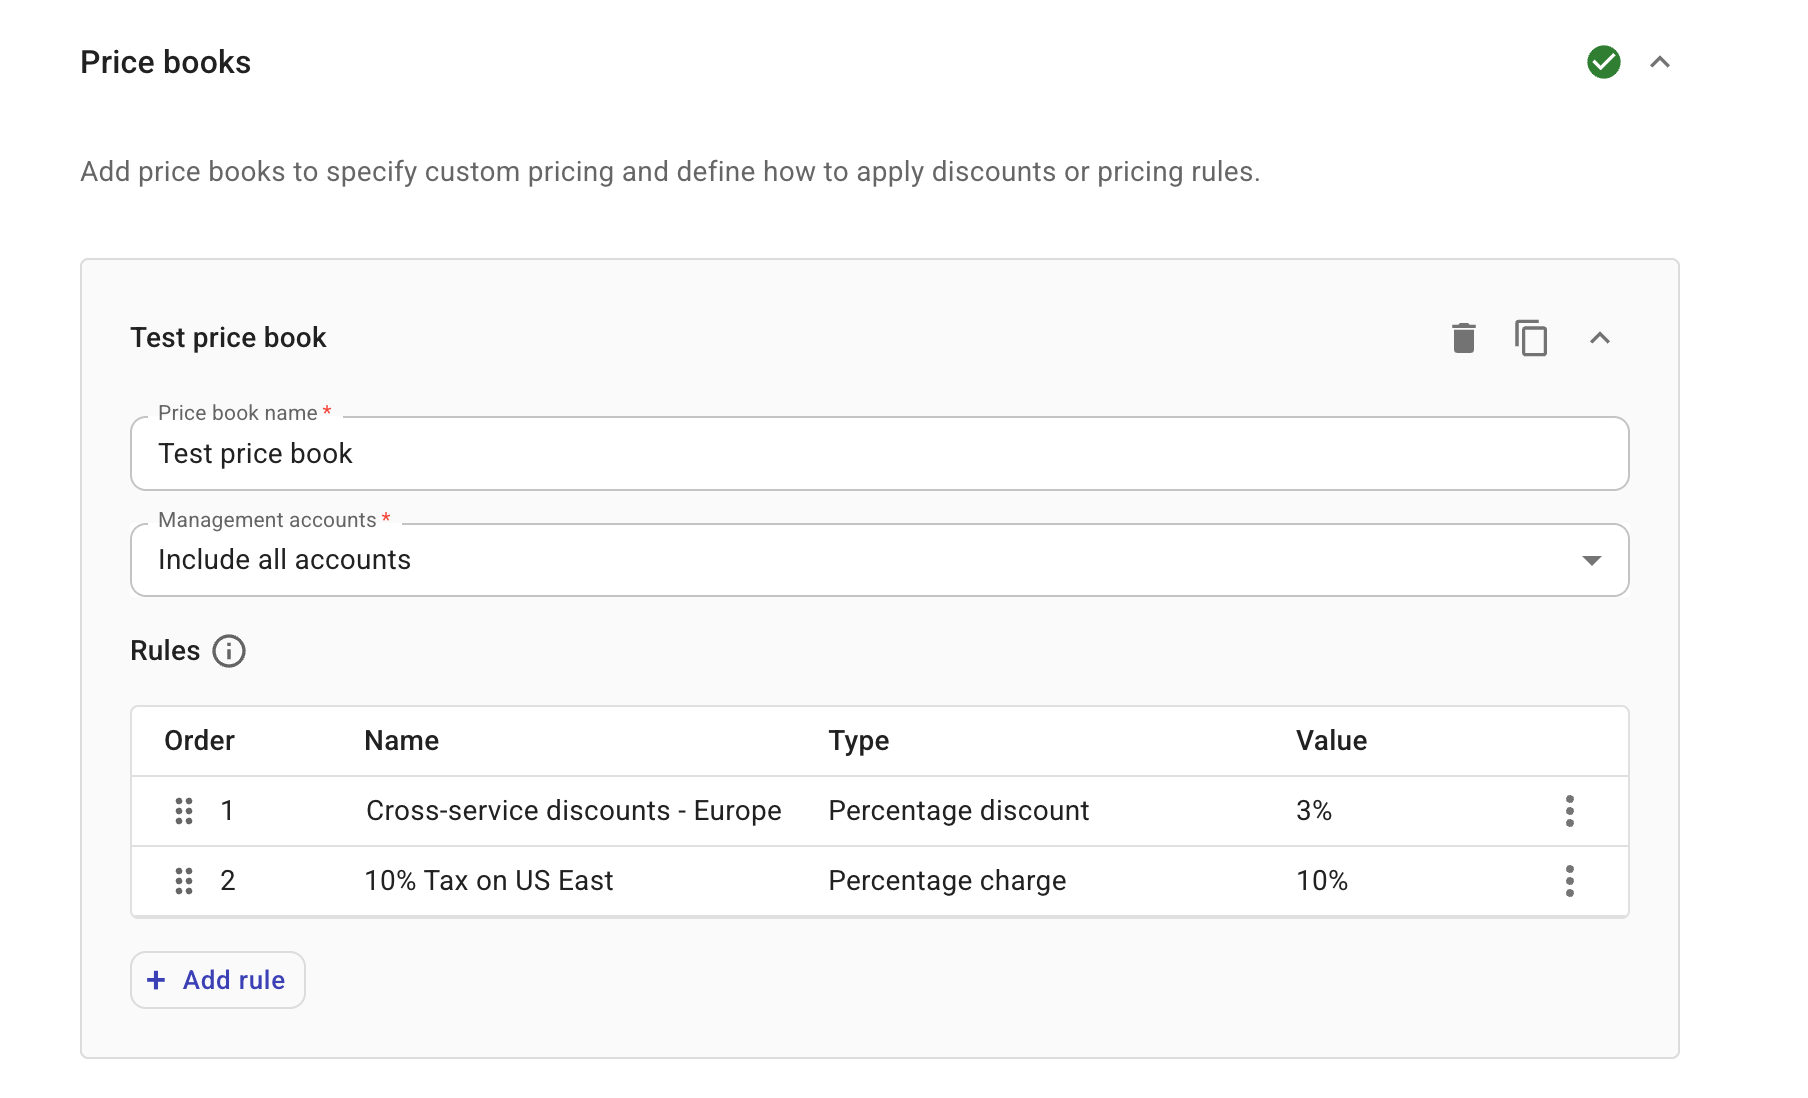This screenshot has height=1098, width=1808.
Task: Click the Order column header
Action: pyautogui.click(x=199, y=741)
